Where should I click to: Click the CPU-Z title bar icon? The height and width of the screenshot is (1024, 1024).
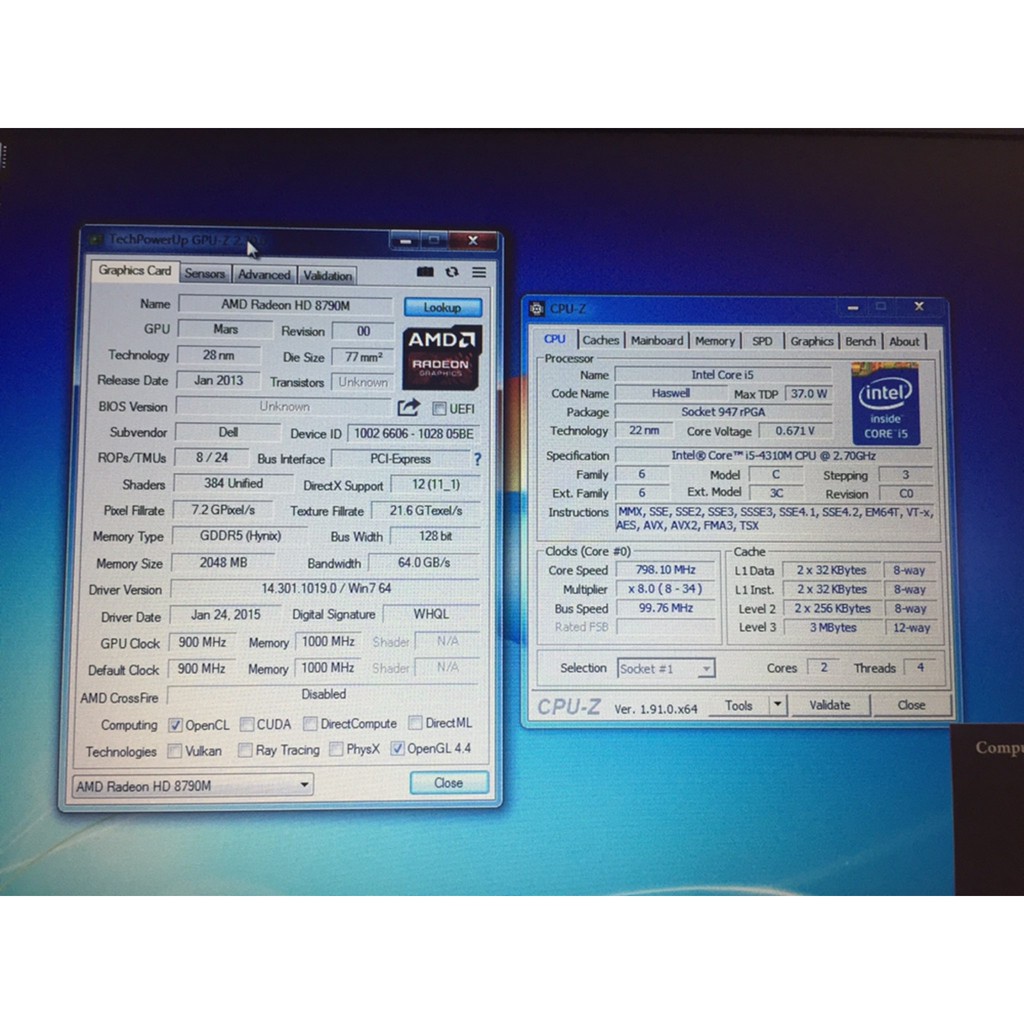[x=536, y=308]
